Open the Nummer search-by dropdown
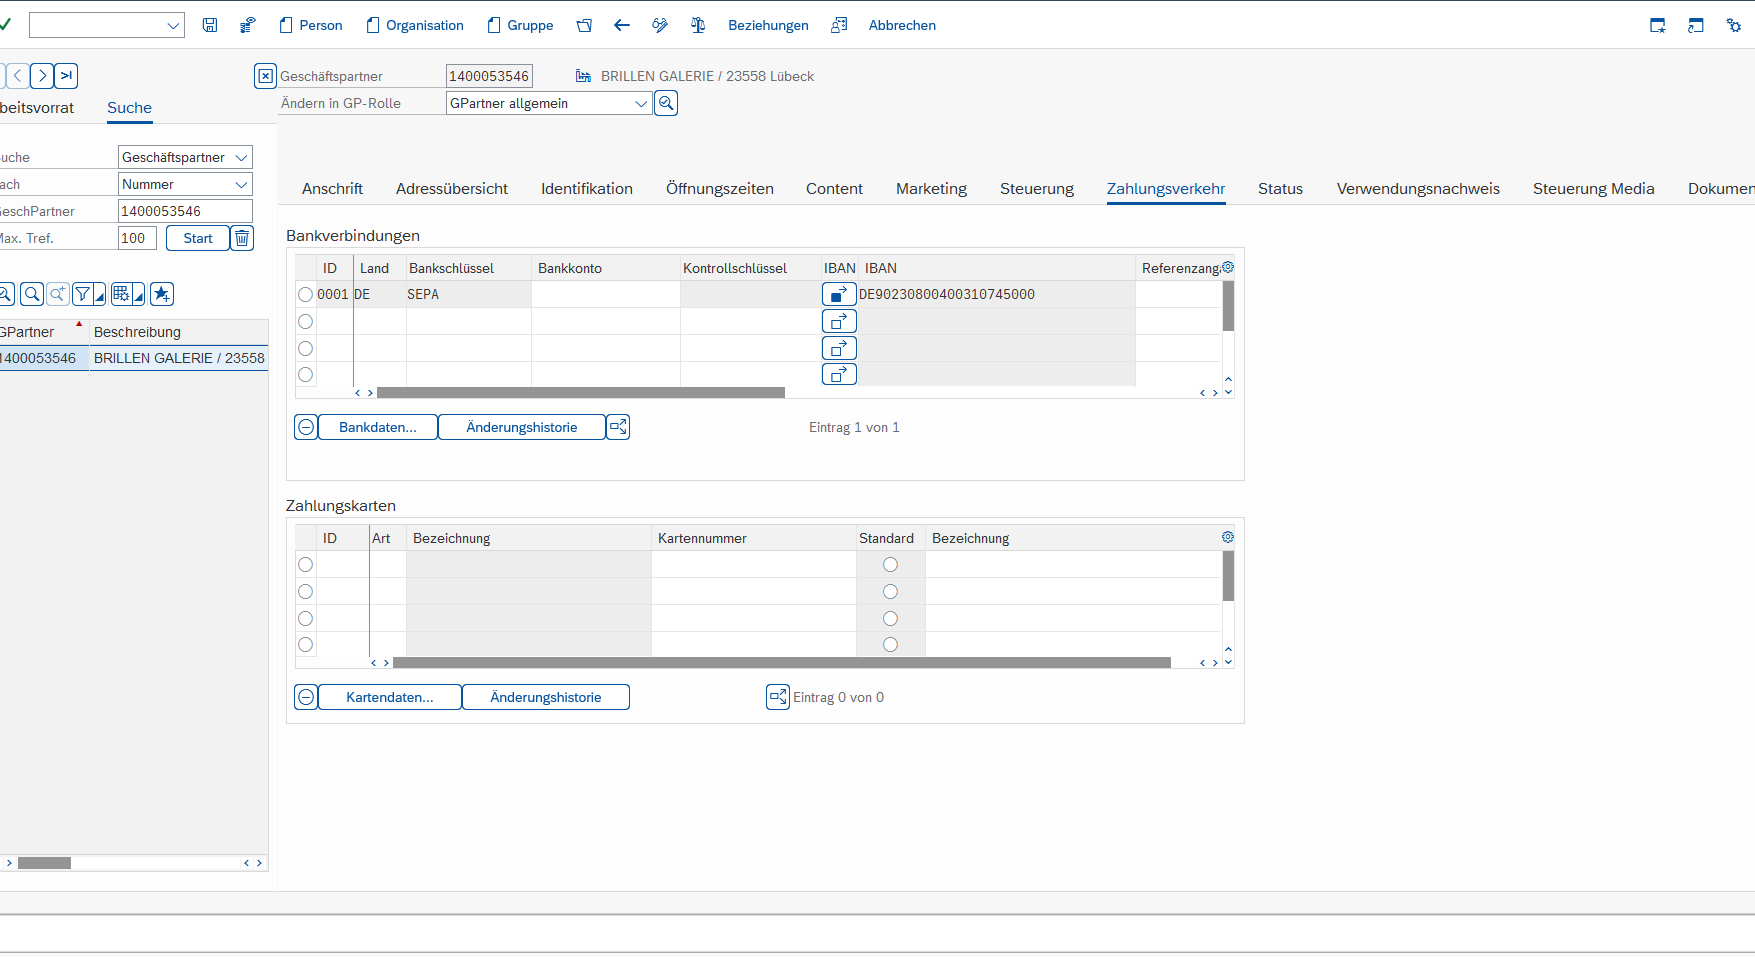 241,184
